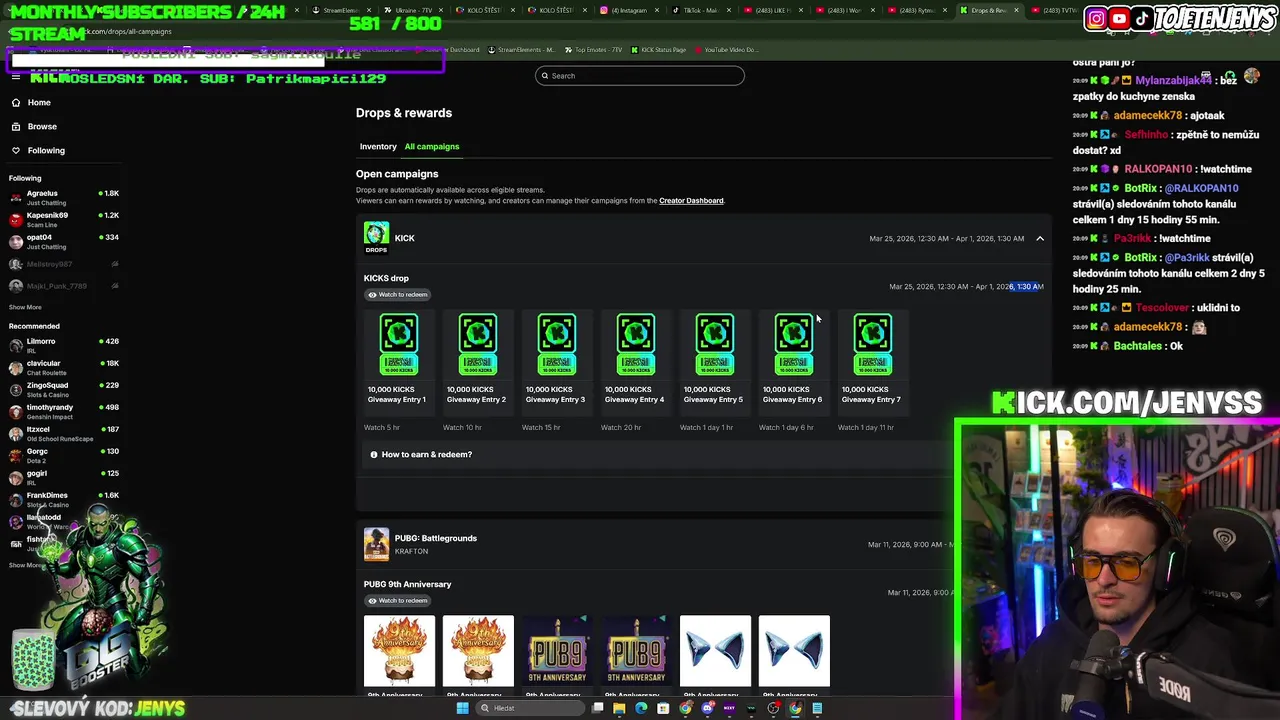Open Gorgc recommended channel

[64, 455]
